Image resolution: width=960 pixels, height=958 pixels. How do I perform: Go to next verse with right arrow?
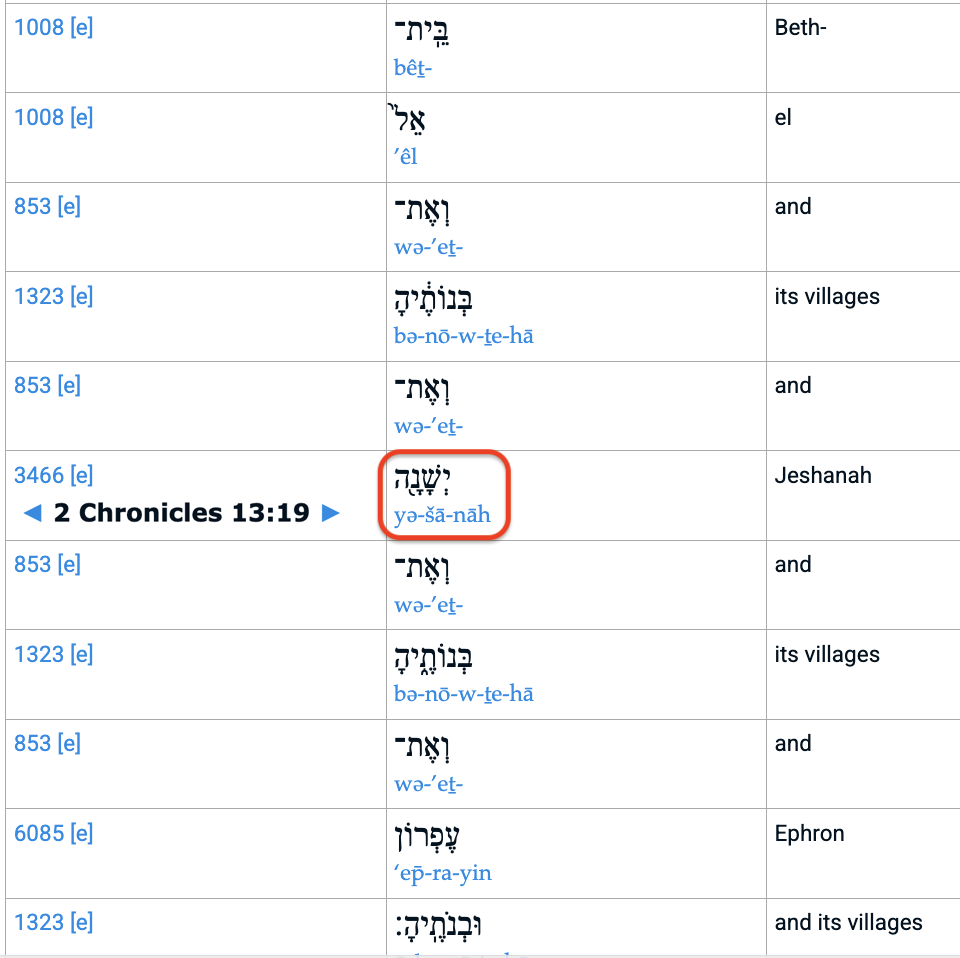(x=331, y=513)
